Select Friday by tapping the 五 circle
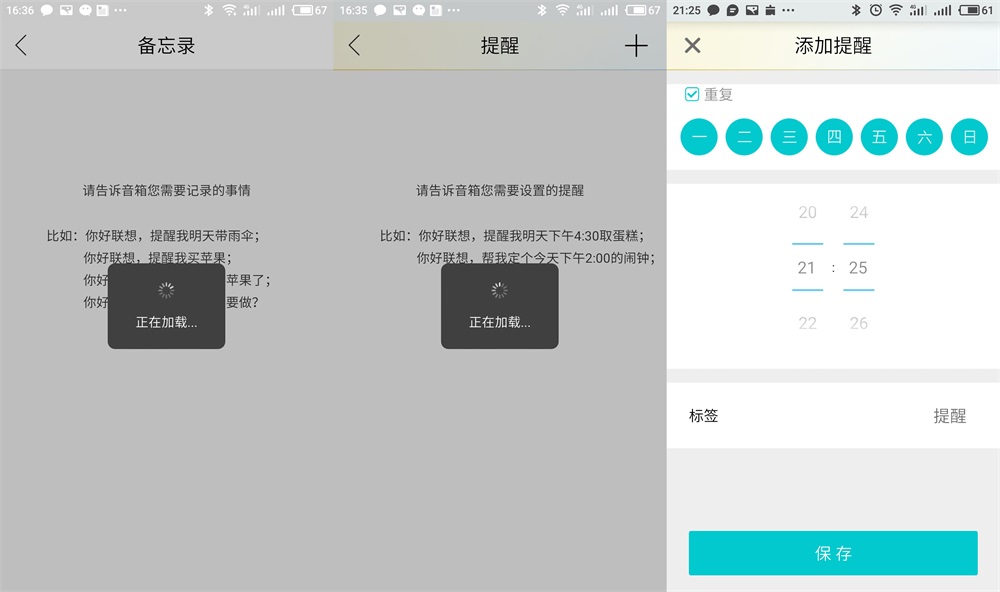The height and width of the screenshot is (592, 1000). pyautogui.click(x=879, y=136)
